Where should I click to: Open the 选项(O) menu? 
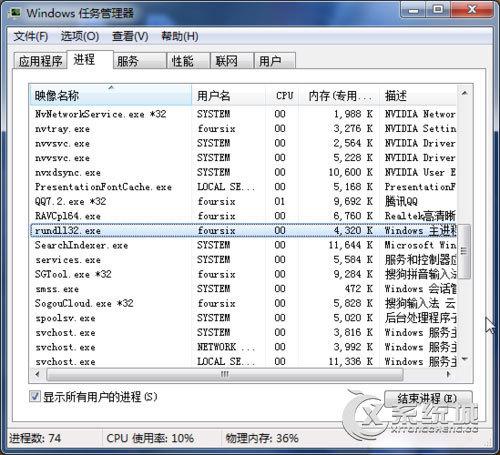coord(80,36)
